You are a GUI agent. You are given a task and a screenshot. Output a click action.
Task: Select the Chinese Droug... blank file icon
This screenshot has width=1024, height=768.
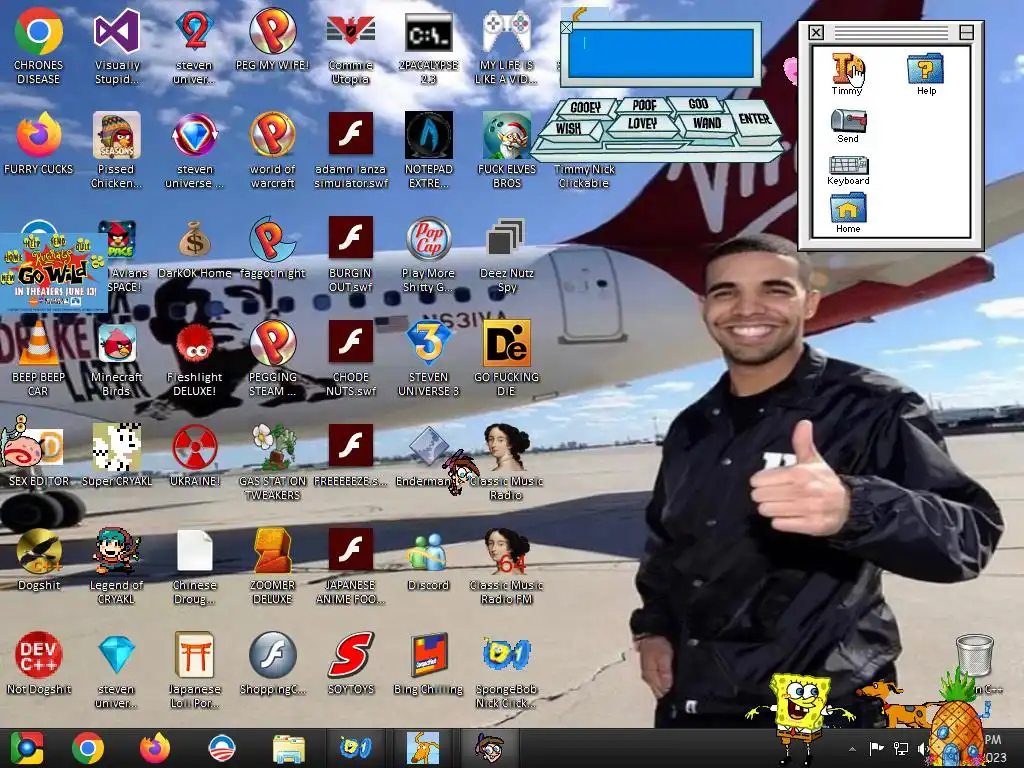click(195, 551)
